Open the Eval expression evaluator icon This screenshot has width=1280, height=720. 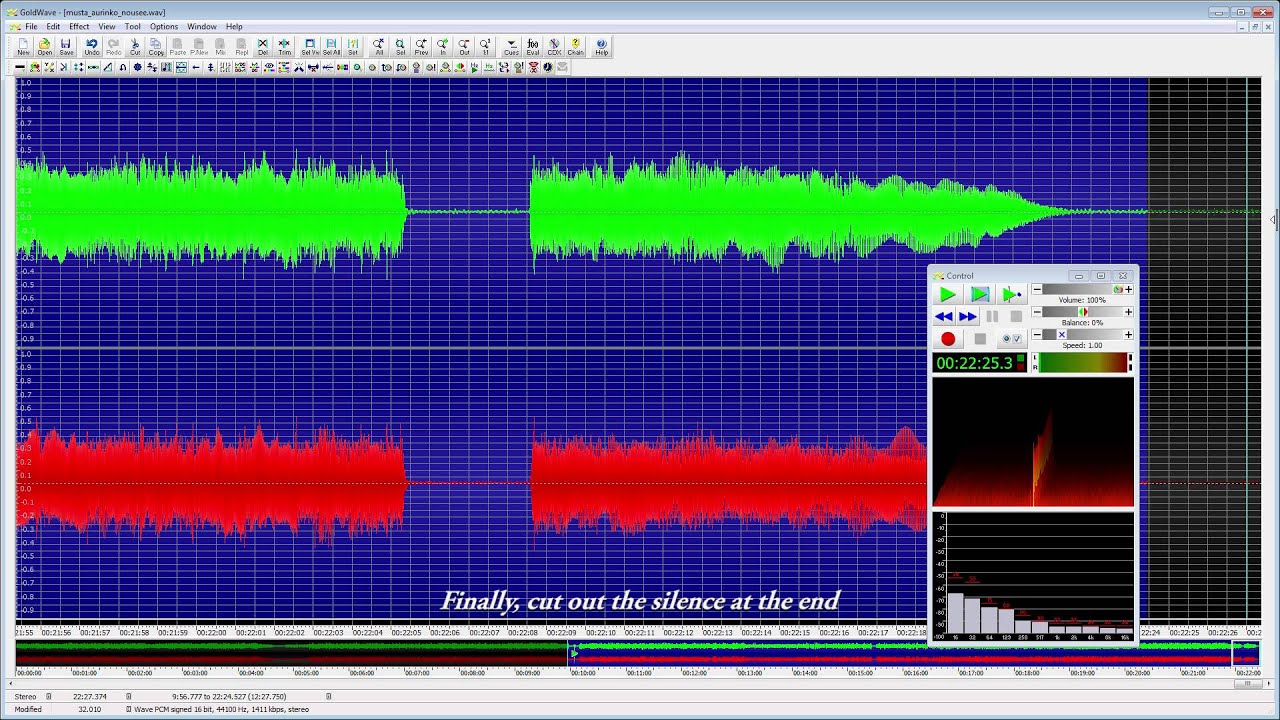533,47
